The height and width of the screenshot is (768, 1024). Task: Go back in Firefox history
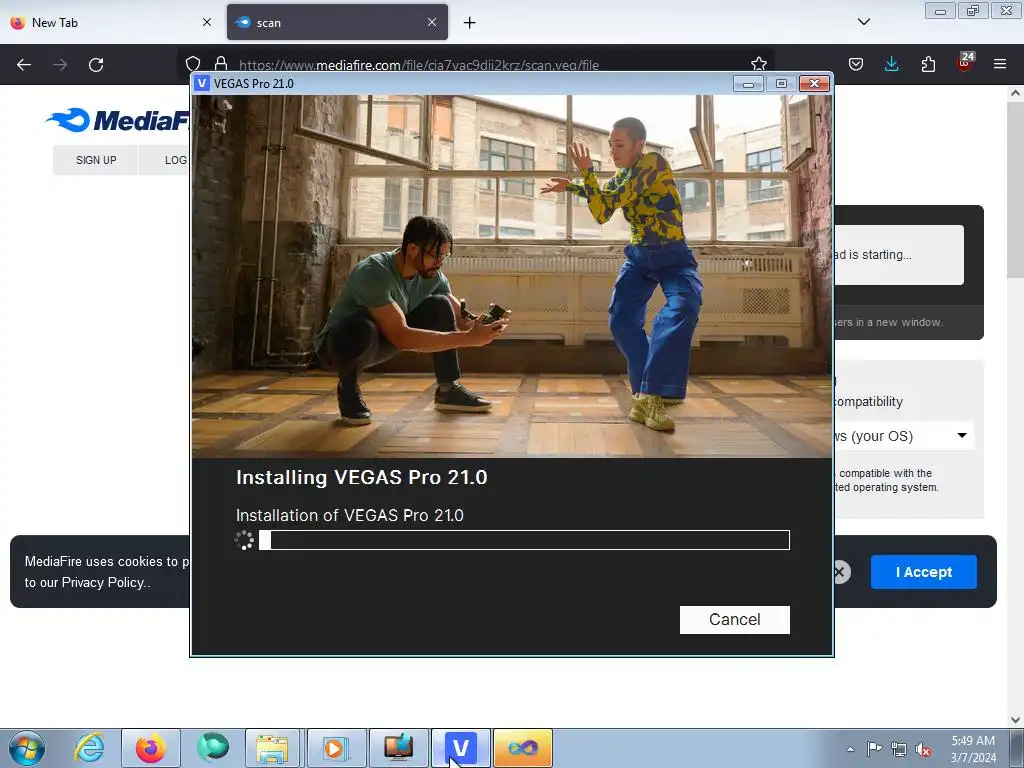(24, 65)
